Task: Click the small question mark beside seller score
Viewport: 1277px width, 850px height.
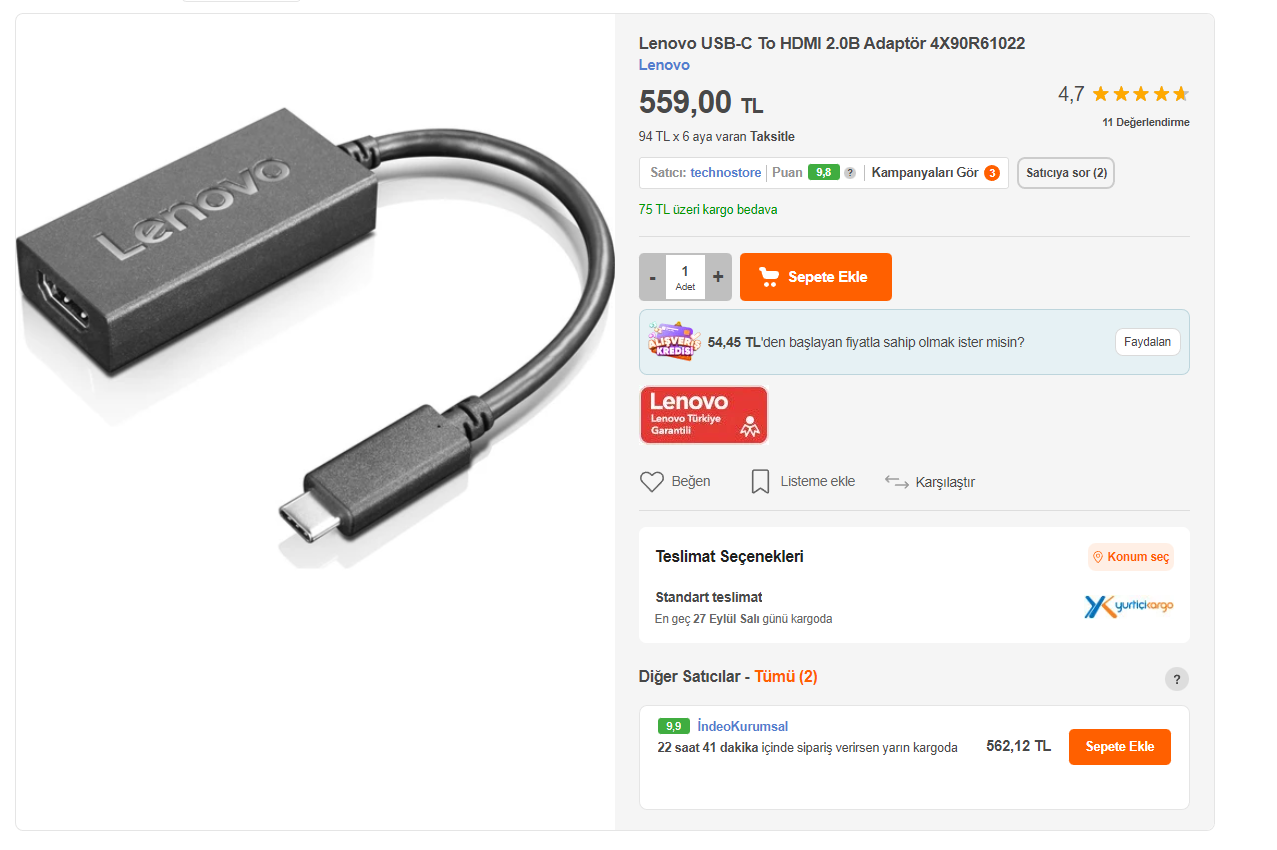Action: 850,173
